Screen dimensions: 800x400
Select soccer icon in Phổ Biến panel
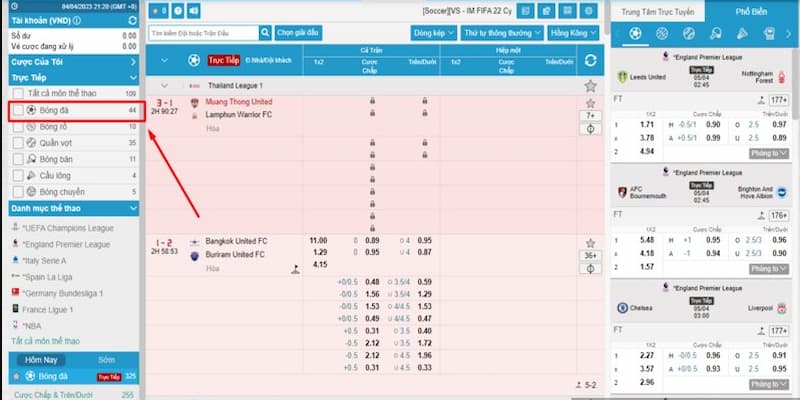pos(635,34)
